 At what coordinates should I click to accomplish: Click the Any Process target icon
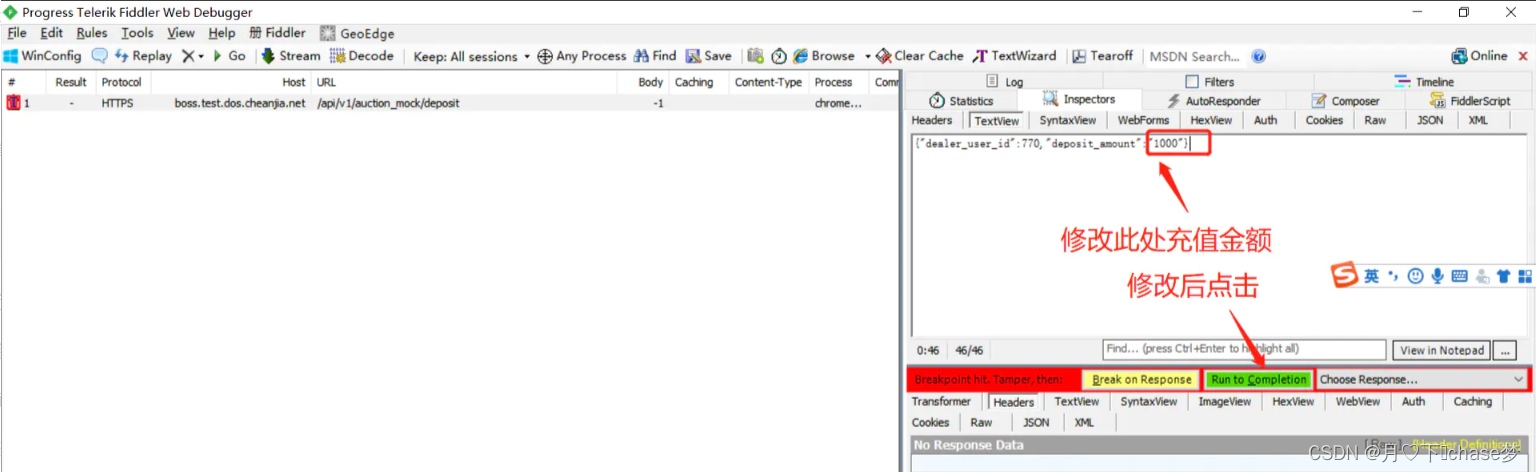point(582,56)
